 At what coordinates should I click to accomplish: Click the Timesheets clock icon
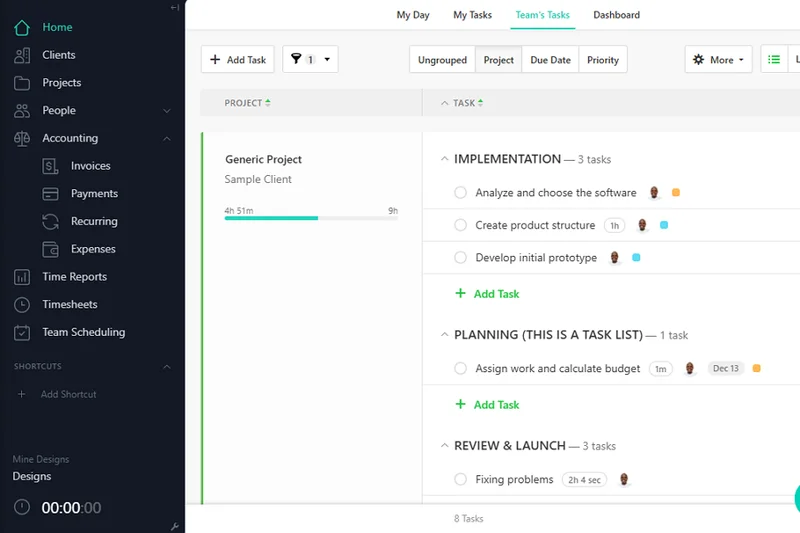point(22,304)
